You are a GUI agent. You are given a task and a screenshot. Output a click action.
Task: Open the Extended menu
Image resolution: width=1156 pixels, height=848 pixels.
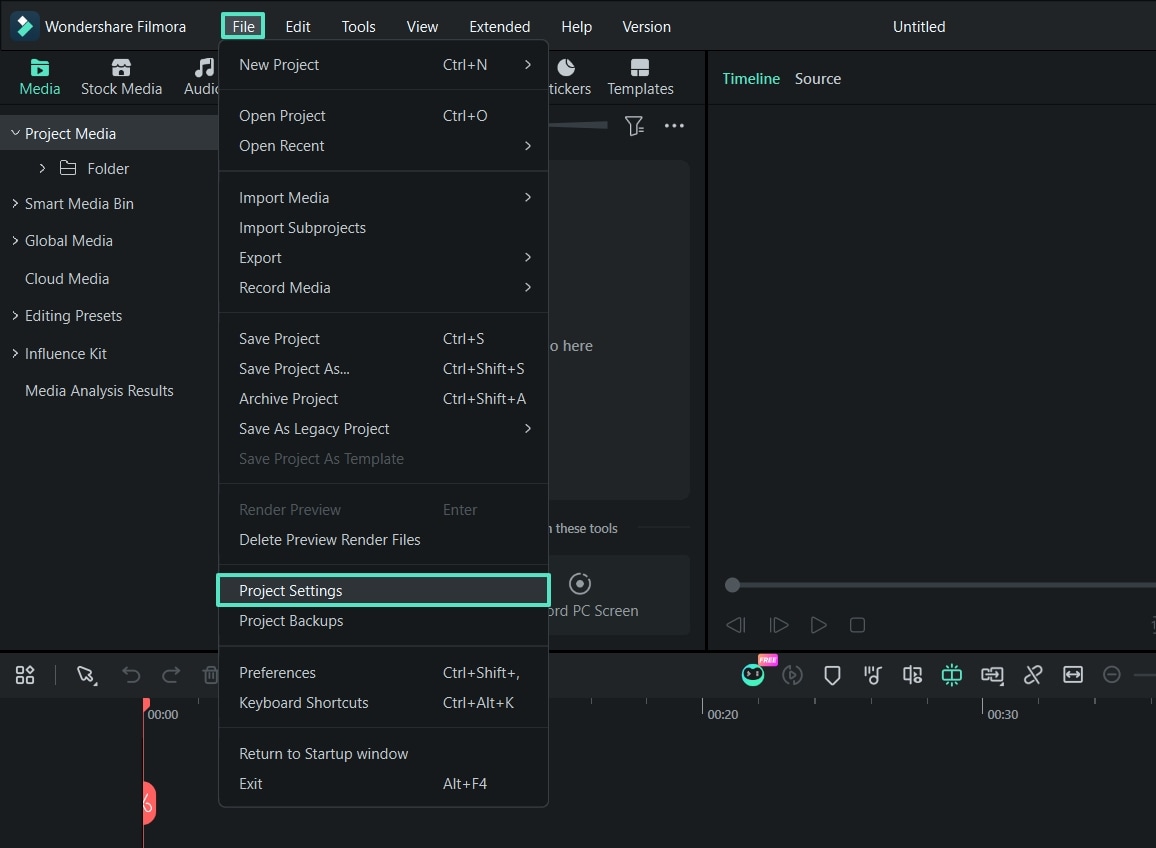point(500,27)
